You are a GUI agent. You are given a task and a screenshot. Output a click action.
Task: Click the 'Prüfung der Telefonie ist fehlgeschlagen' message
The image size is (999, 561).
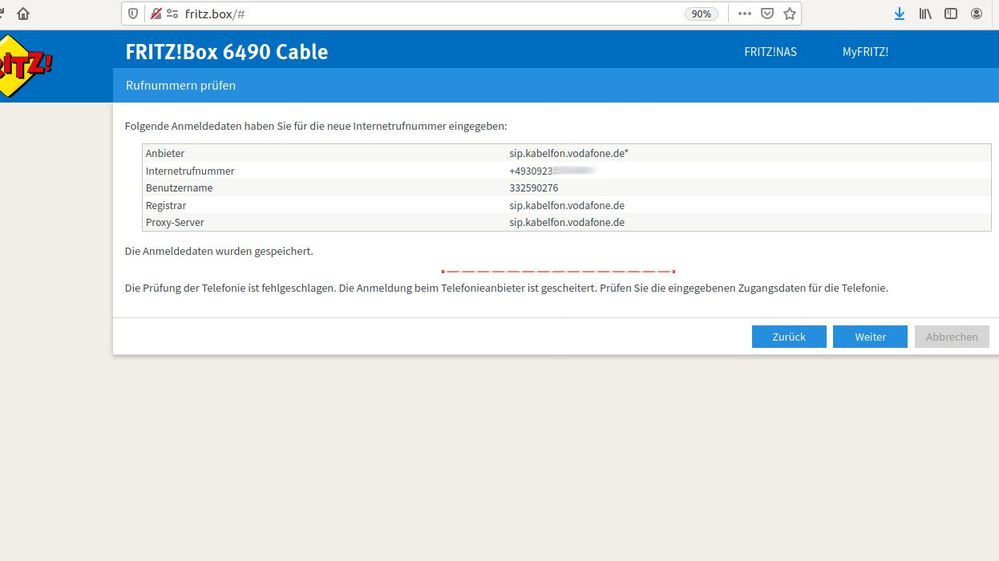pos(507,288)
